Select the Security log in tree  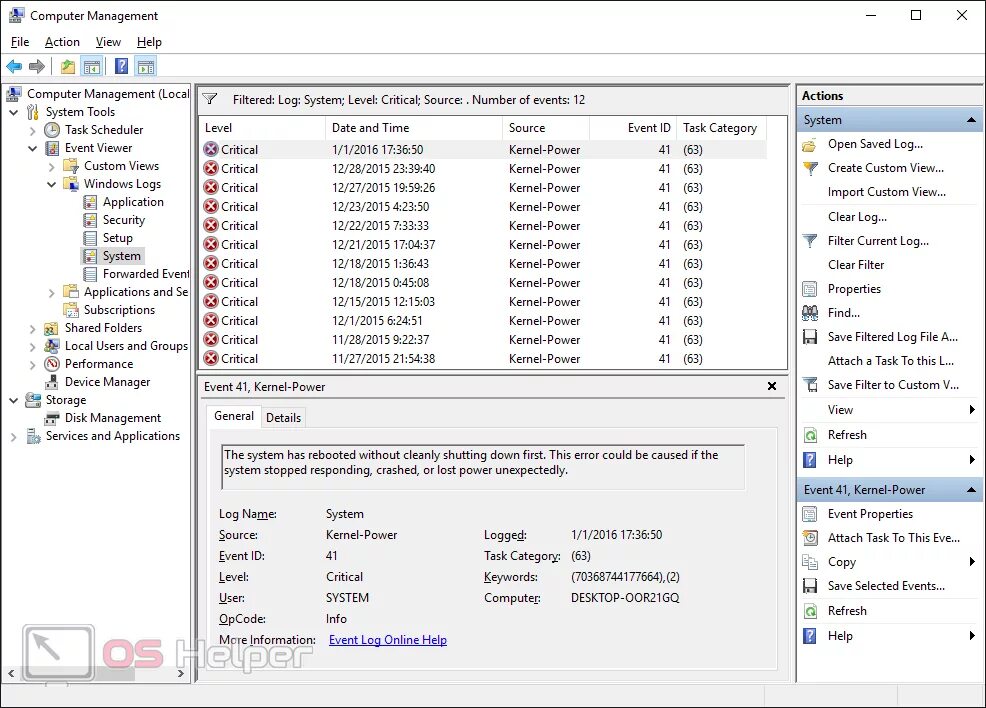tap(124, 220)
